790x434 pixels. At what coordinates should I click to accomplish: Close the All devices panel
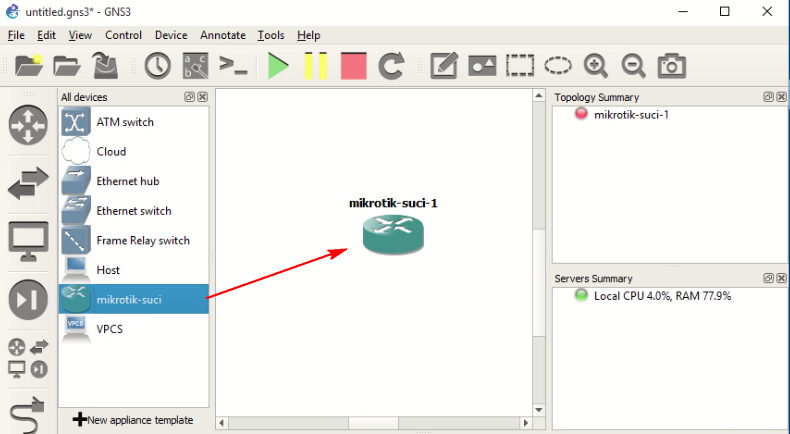click(x=203, y=97)
